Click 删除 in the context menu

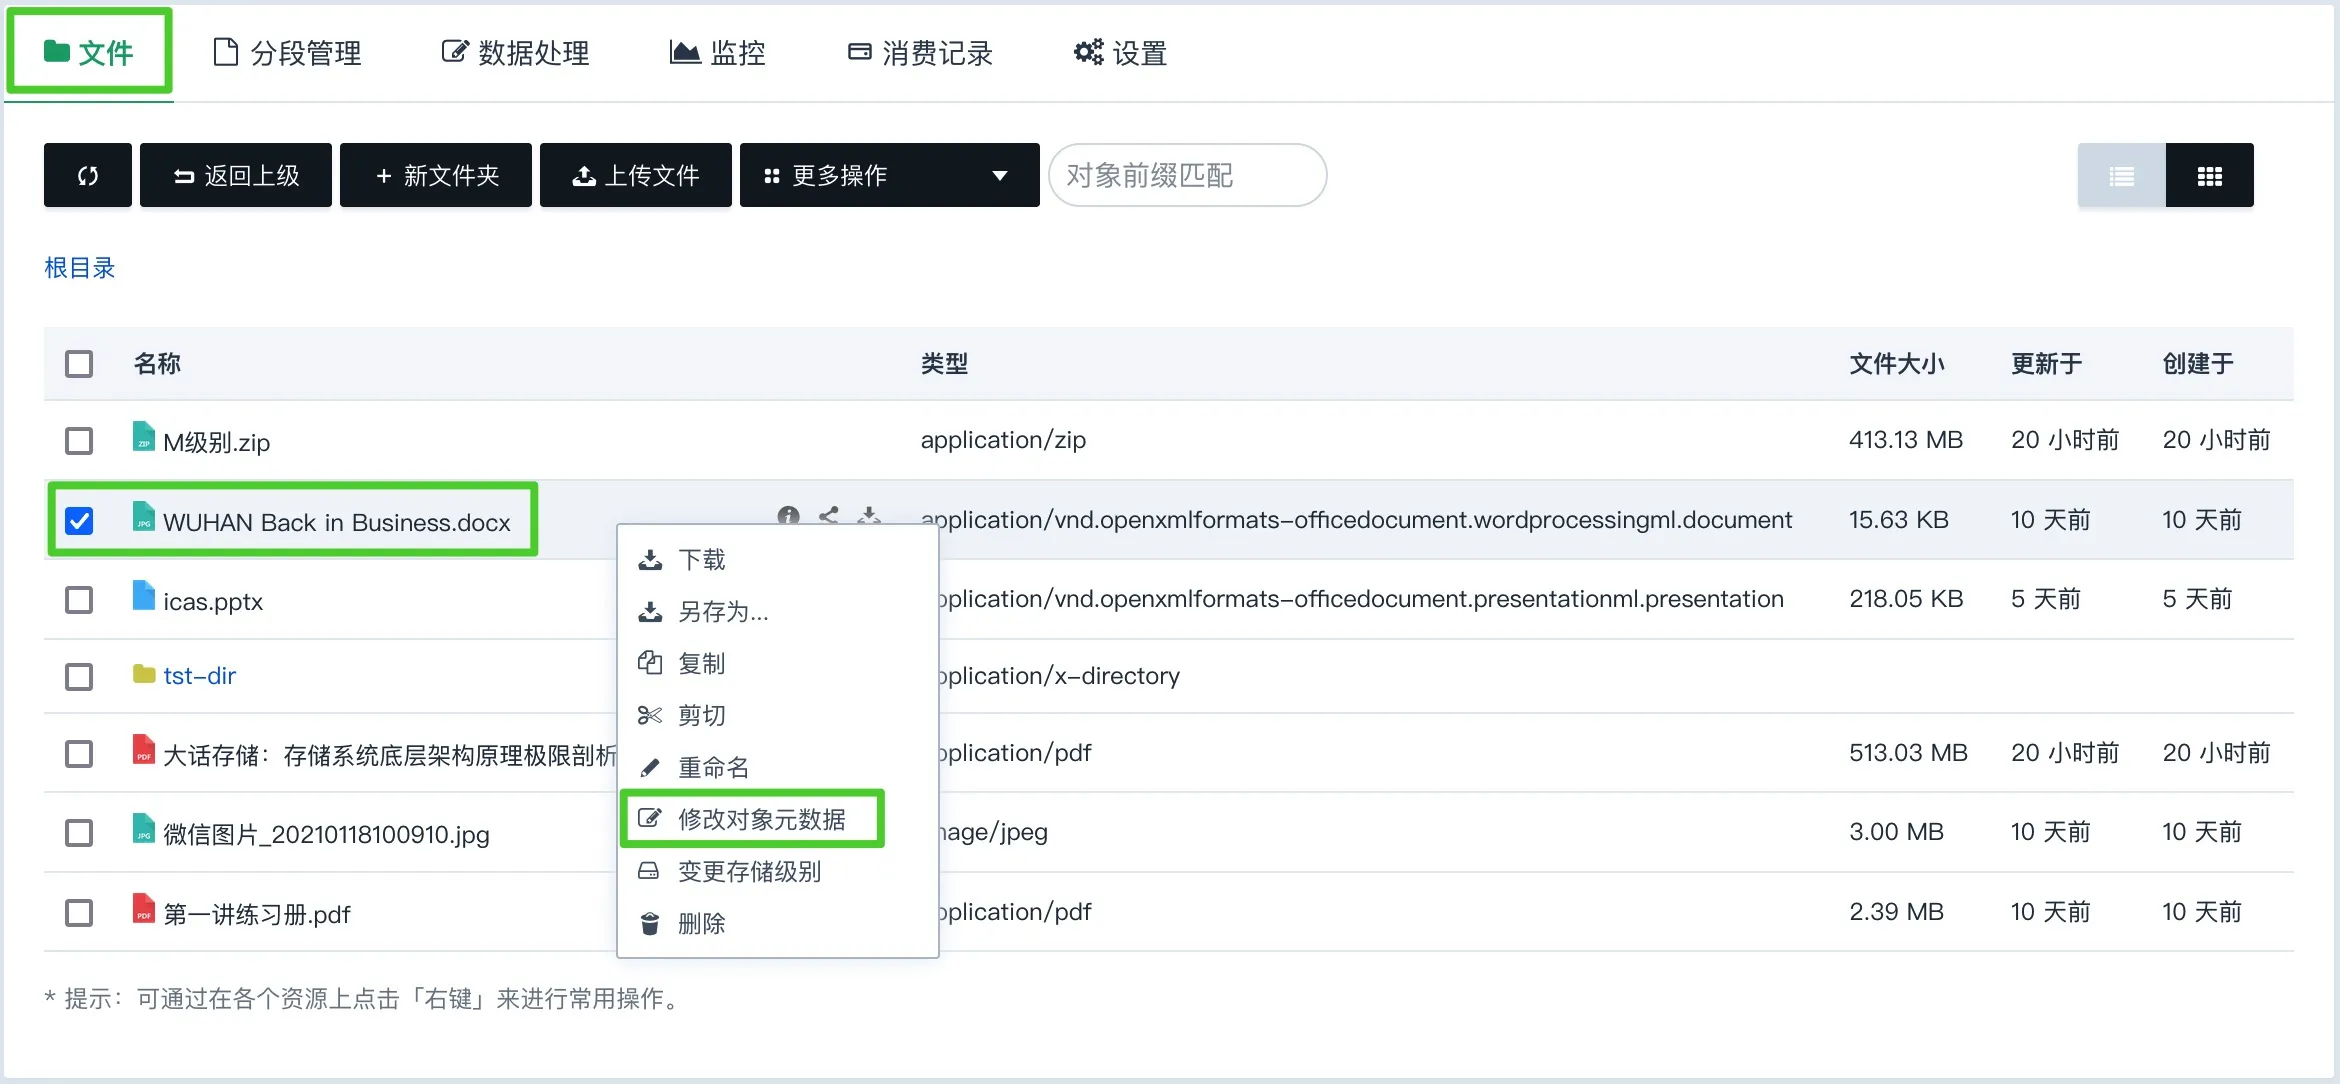(x=701, y=924)
